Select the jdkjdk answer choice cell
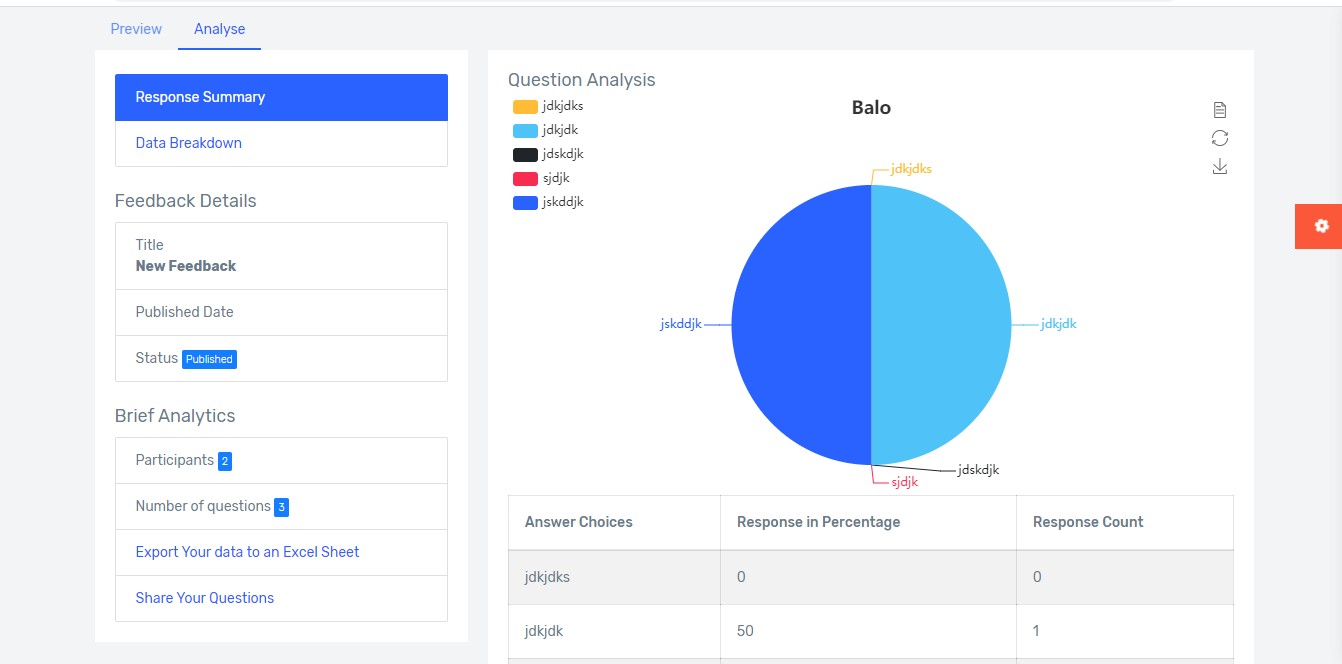This screenshot has width=1342, height=664. (x=614, y=631)
